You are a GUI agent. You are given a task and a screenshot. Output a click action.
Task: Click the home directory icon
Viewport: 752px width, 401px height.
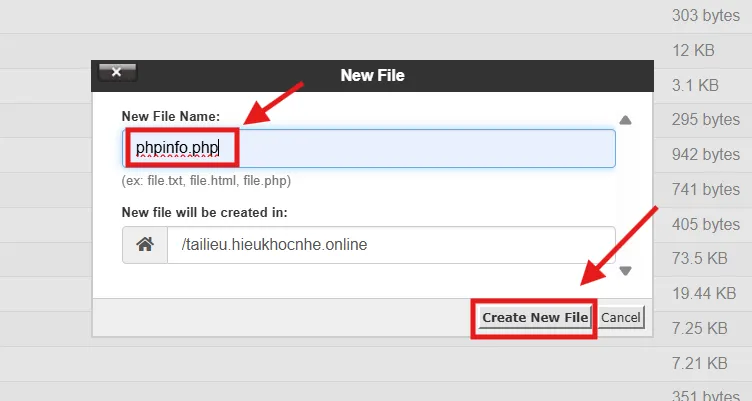[145, 244]
